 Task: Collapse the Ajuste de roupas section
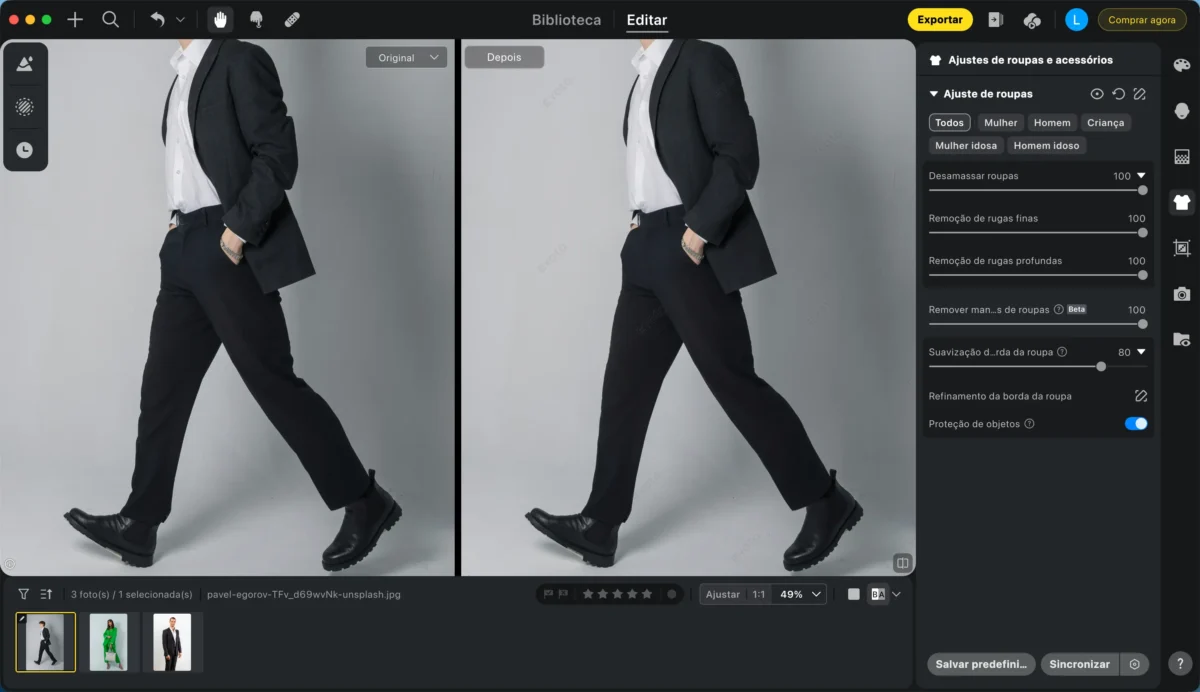[934, 94]
